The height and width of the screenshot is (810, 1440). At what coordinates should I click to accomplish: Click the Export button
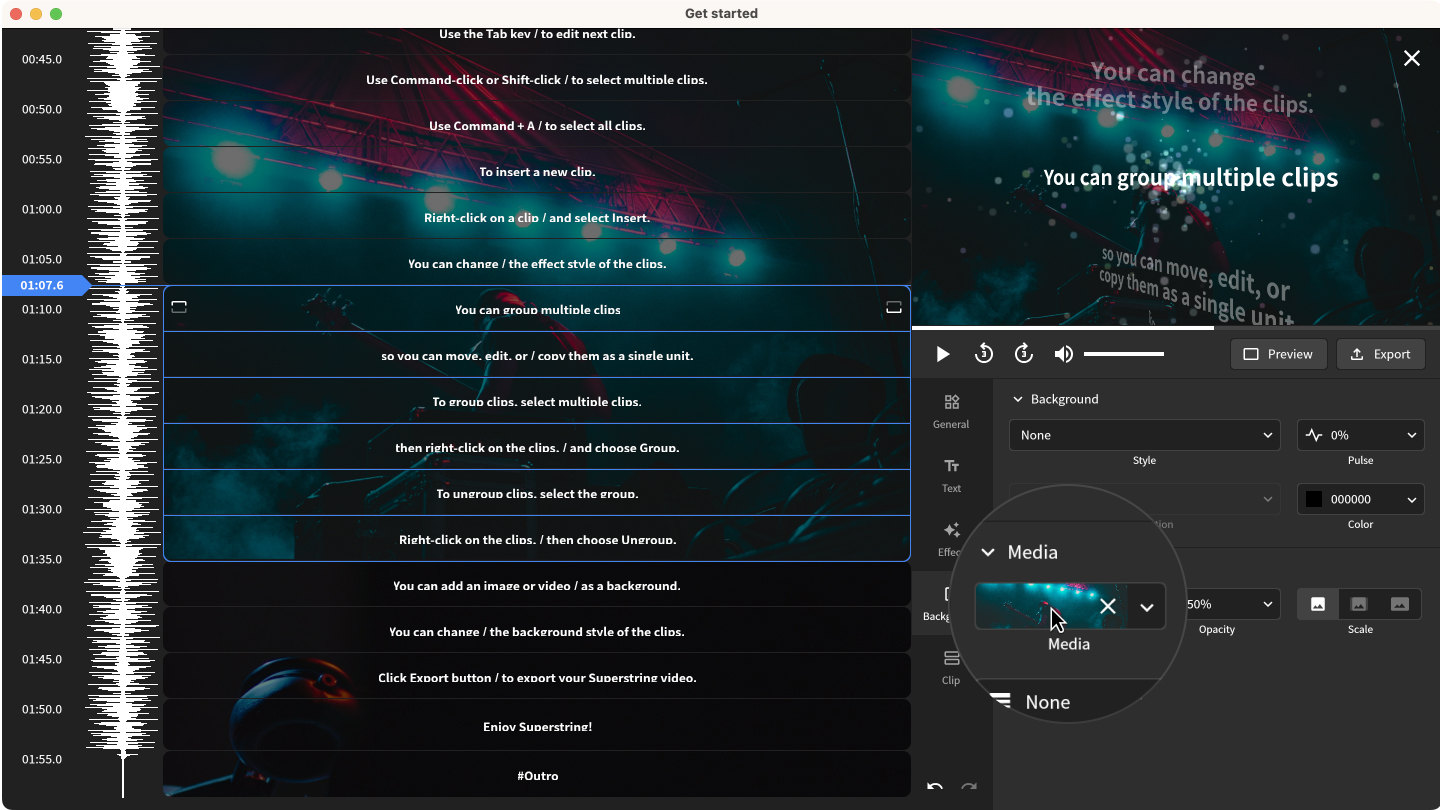[x=1380, y=354]
